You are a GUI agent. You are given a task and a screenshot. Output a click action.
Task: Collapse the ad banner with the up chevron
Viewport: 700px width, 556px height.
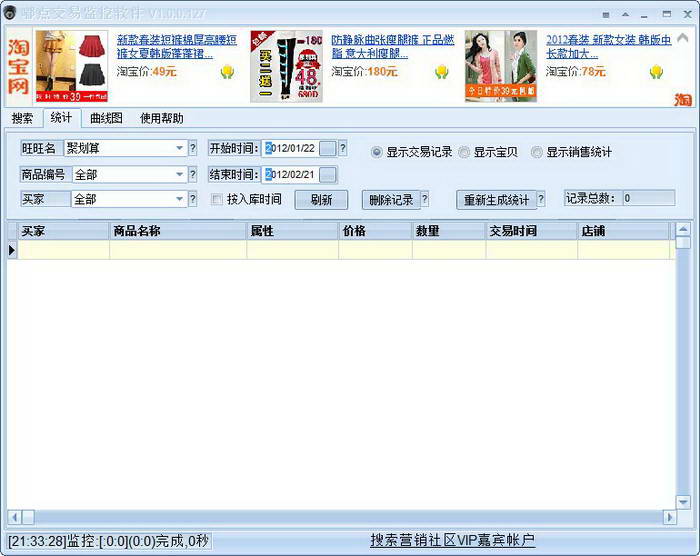[x=683, y=38]
